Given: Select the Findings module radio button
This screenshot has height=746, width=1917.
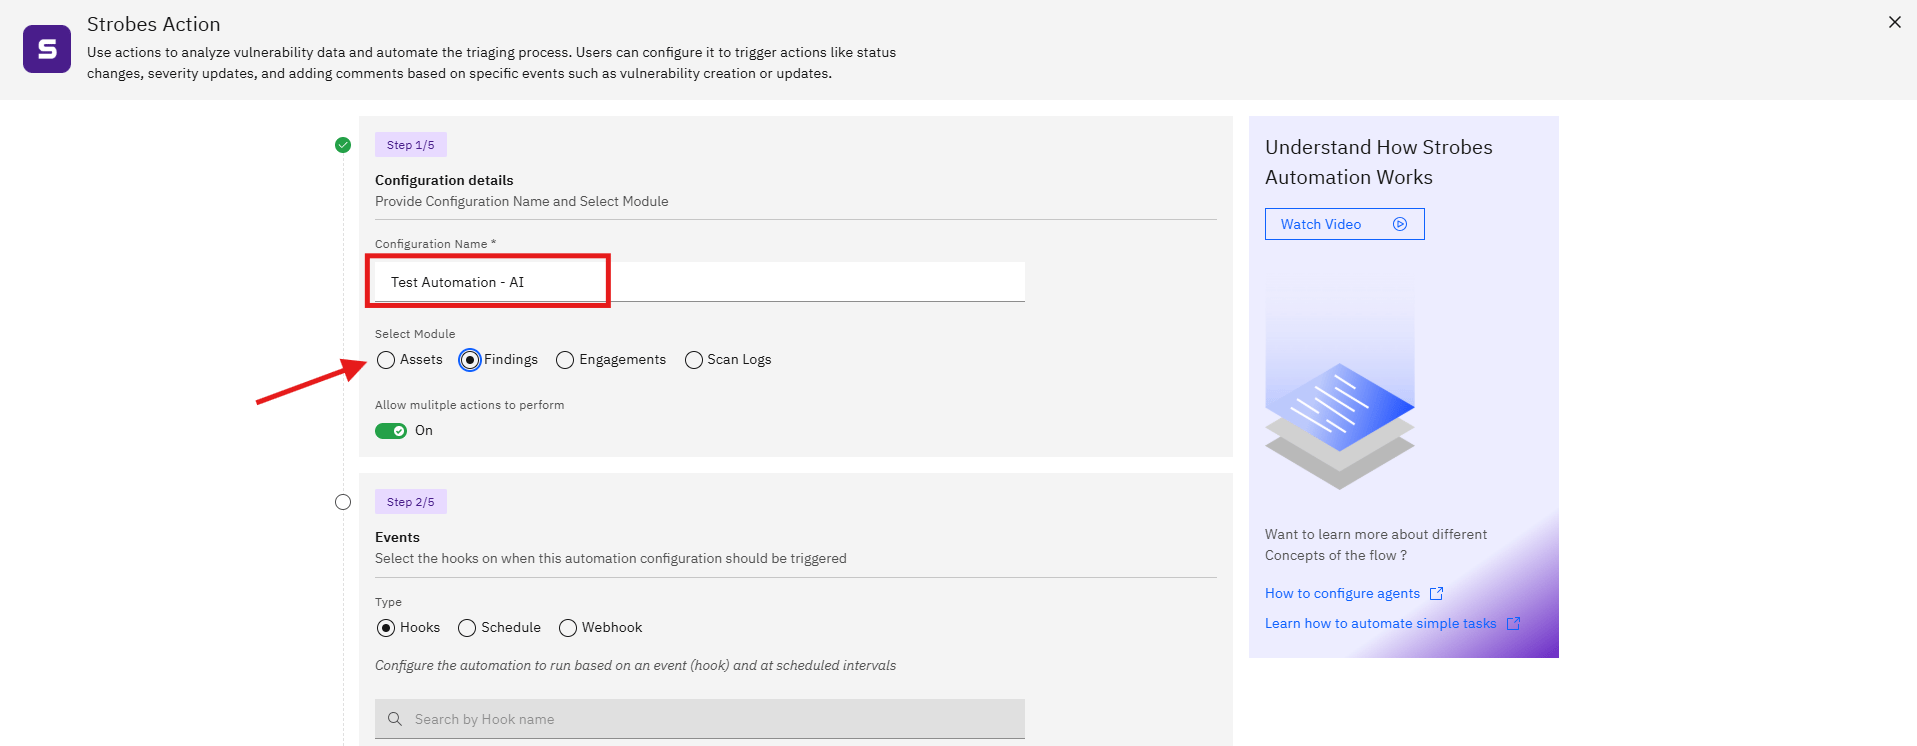Looking at the screenshot, I should (x=470, y=360).
